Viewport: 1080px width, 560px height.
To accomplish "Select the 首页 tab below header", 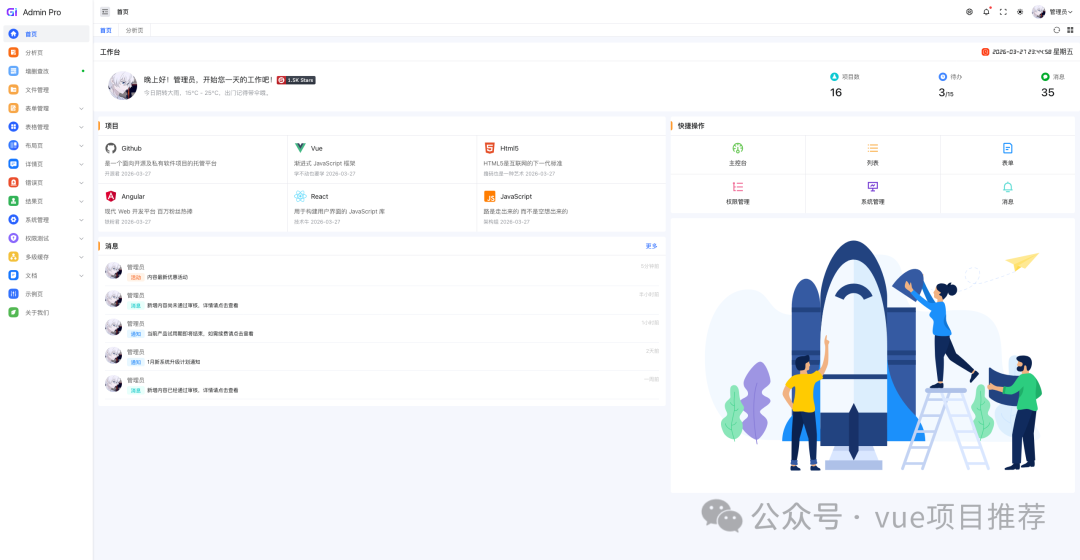I will [x=105, y=30].
